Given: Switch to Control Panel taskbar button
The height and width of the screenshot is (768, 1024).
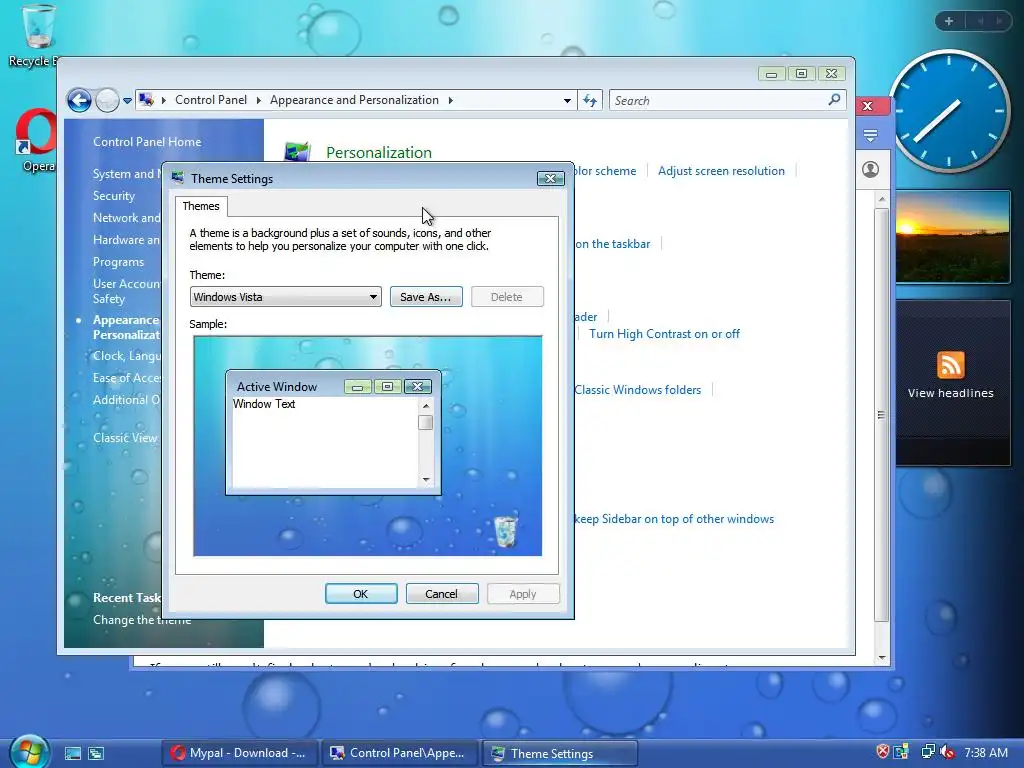Looking at the screenshot, I should [x=398, y=753].
